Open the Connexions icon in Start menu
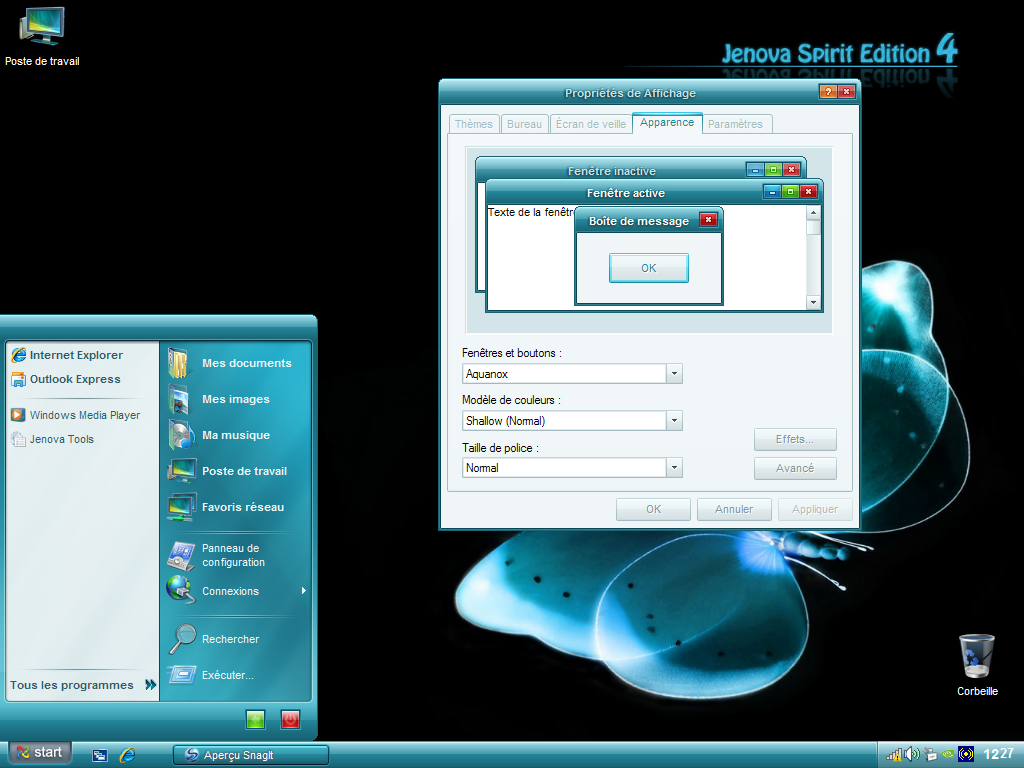This screenshot has width=1024, height=768. [x=181, y=590]
